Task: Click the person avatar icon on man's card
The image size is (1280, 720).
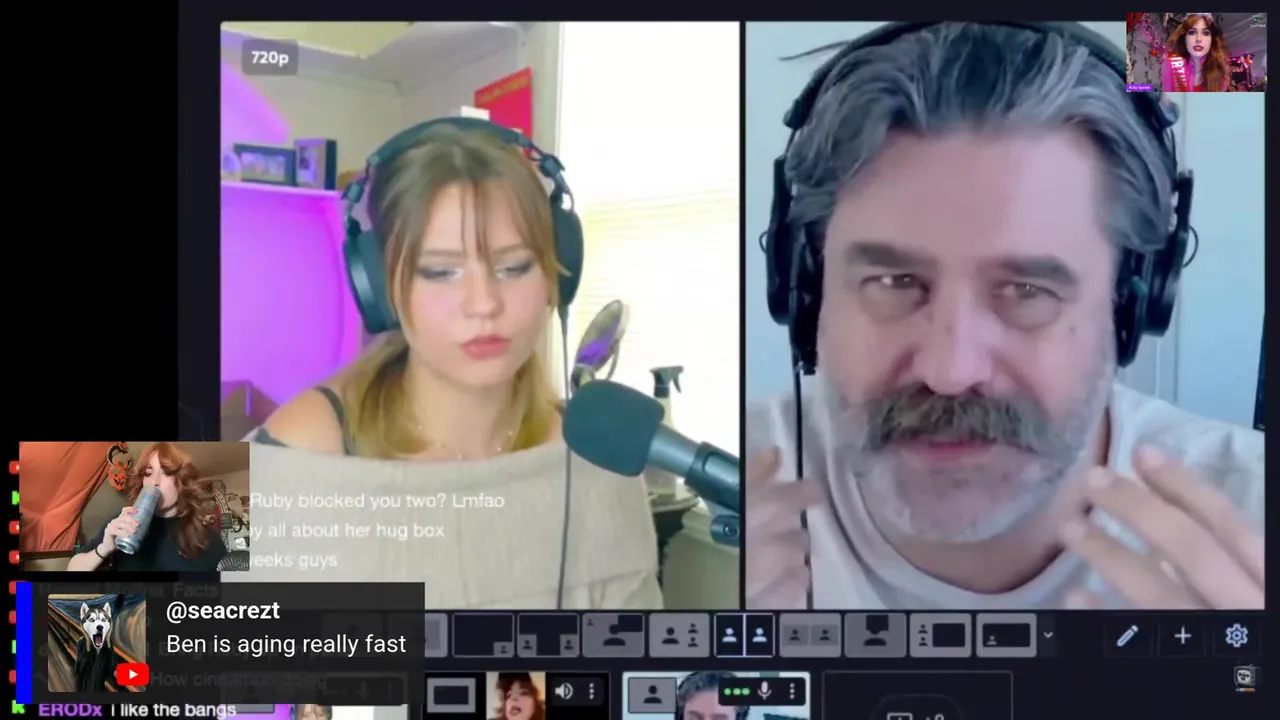Action: 652,694
